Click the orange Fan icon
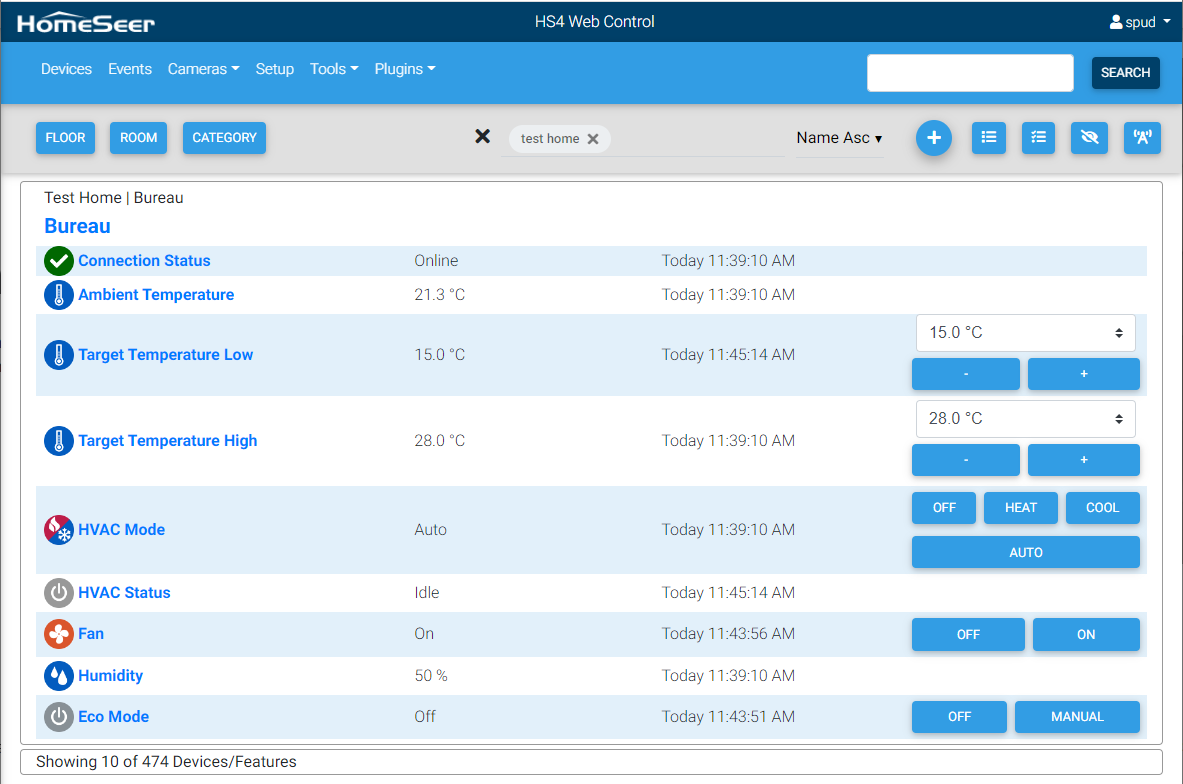The image size is (1183, 784). tap(59, 634)
